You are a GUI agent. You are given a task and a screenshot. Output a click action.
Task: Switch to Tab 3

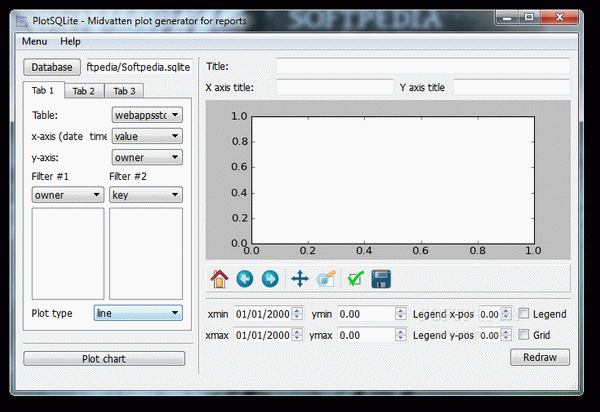click(x=124, y=91)
